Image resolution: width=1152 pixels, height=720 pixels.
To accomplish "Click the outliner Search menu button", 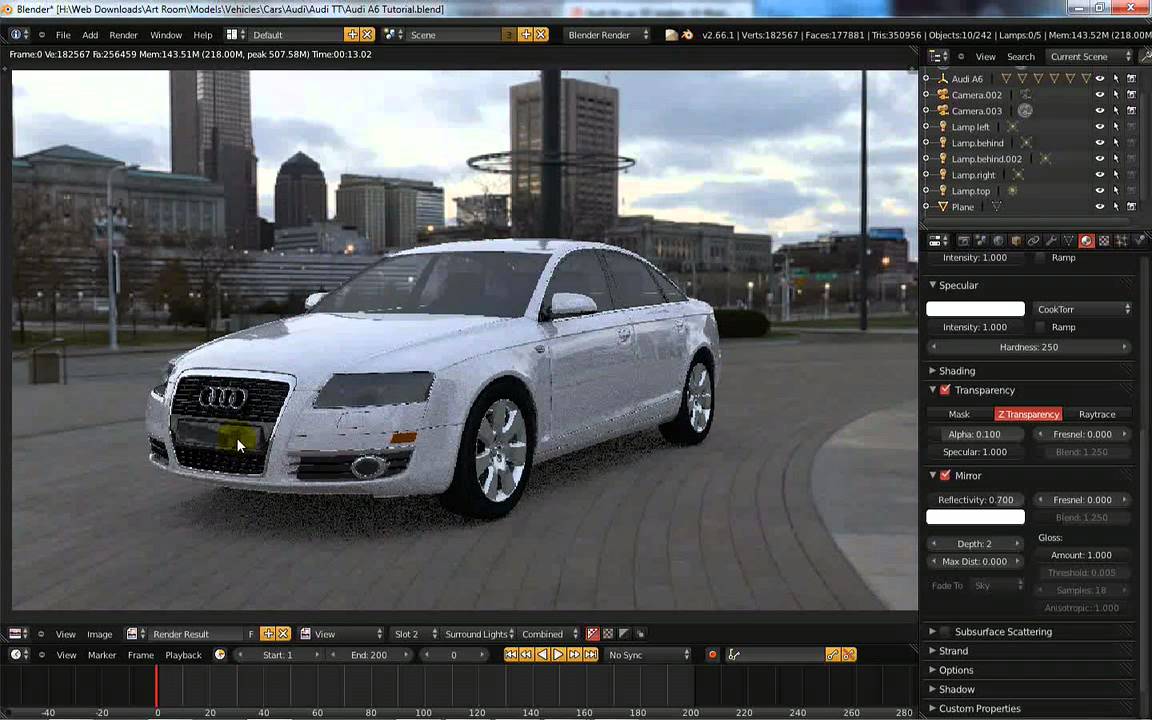I will coord(1020,57).
